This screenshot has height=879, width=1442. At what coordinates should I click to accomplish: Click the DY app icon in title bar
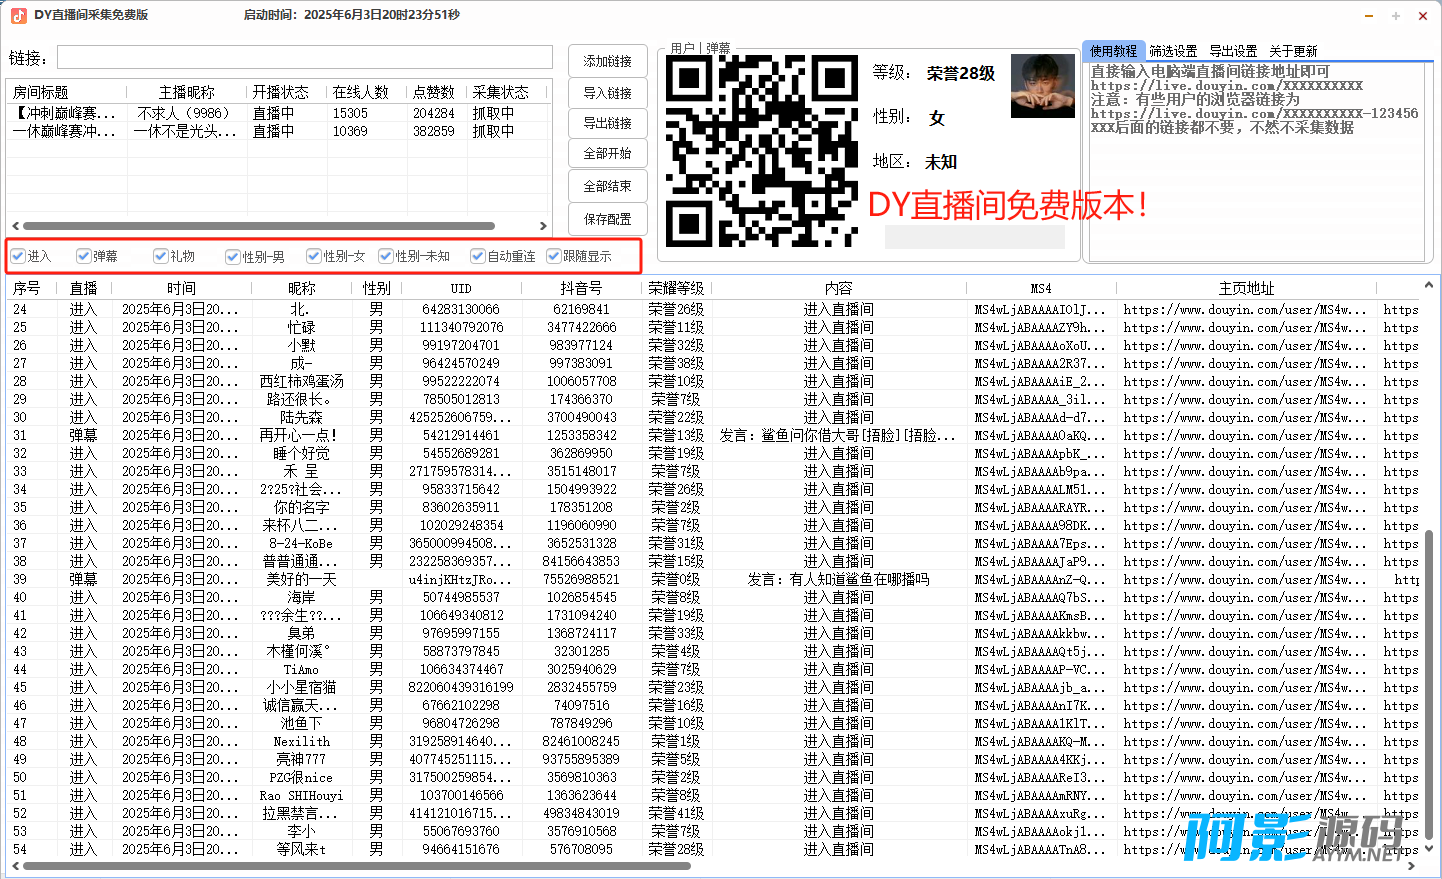pos(19,15)
